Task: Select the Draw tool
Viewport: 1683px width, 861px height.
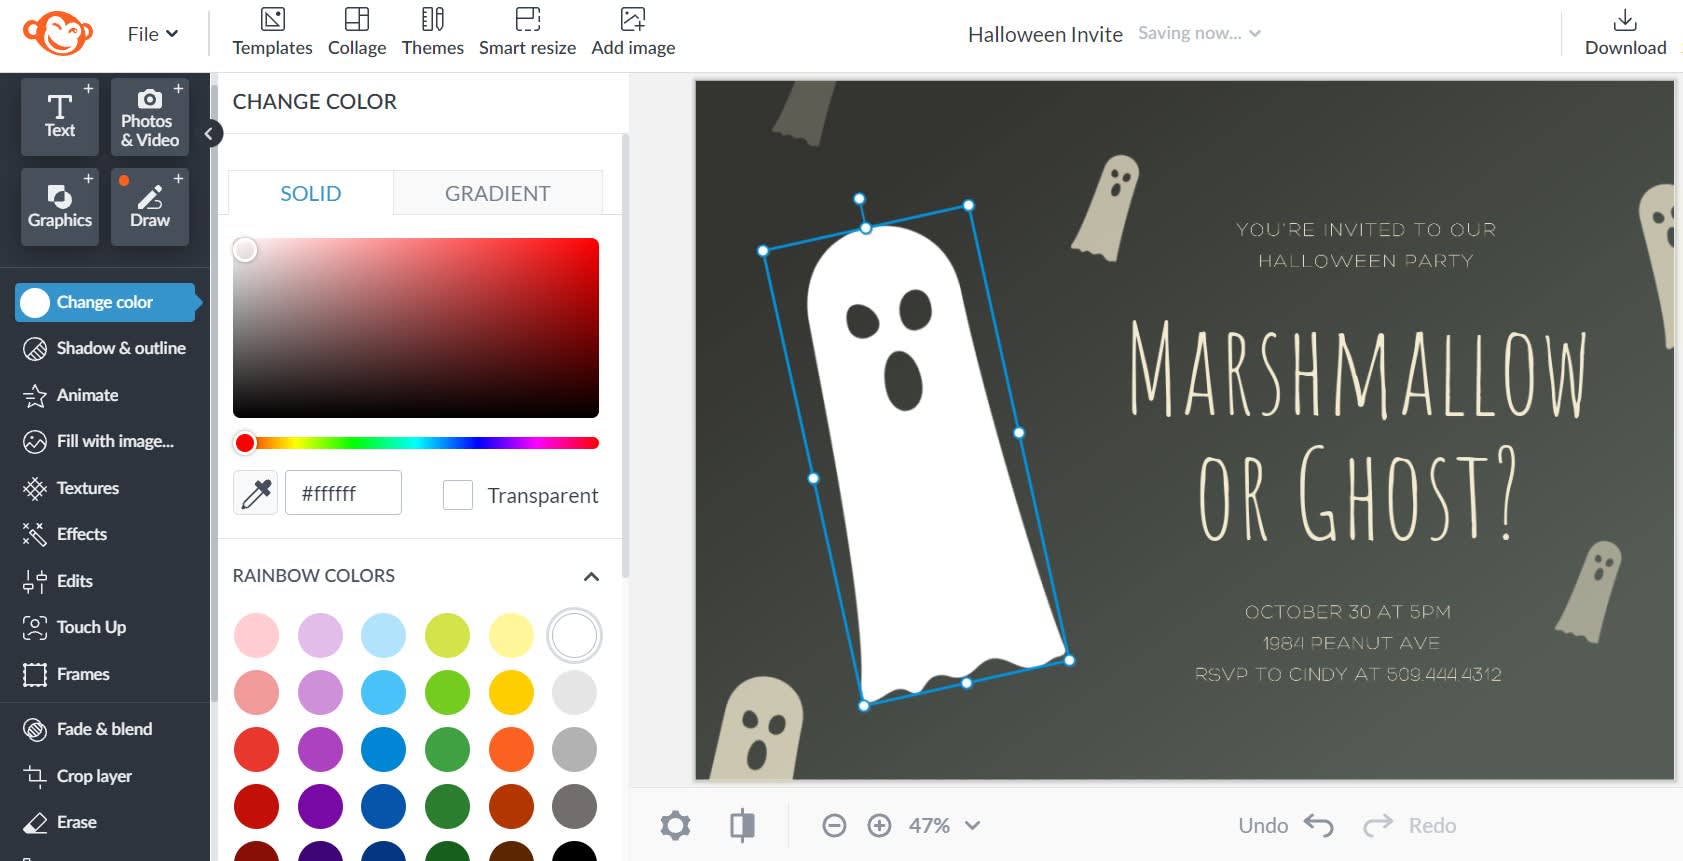Action: pyautogui.click(x=150, y=206)
